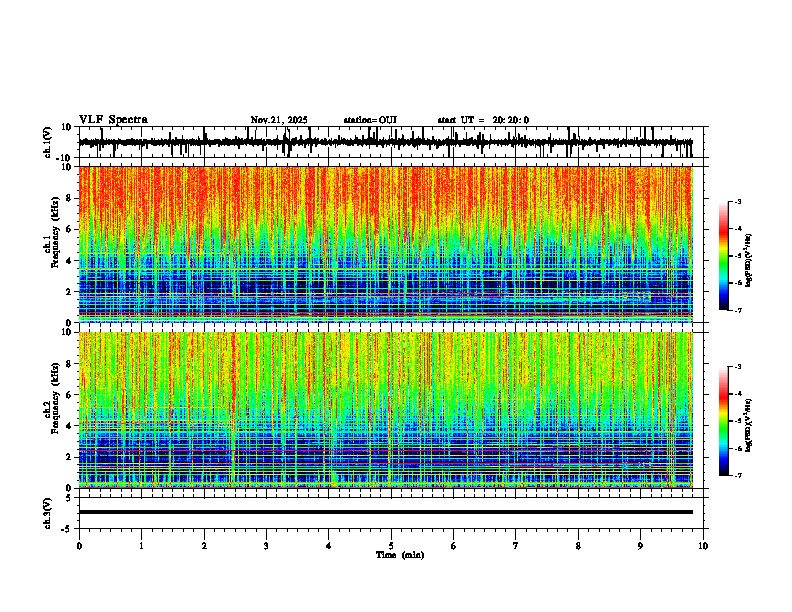Click the ch.2 color bar log(PSD) unit label
Screen dimensions: 792x612
(749, 425)
